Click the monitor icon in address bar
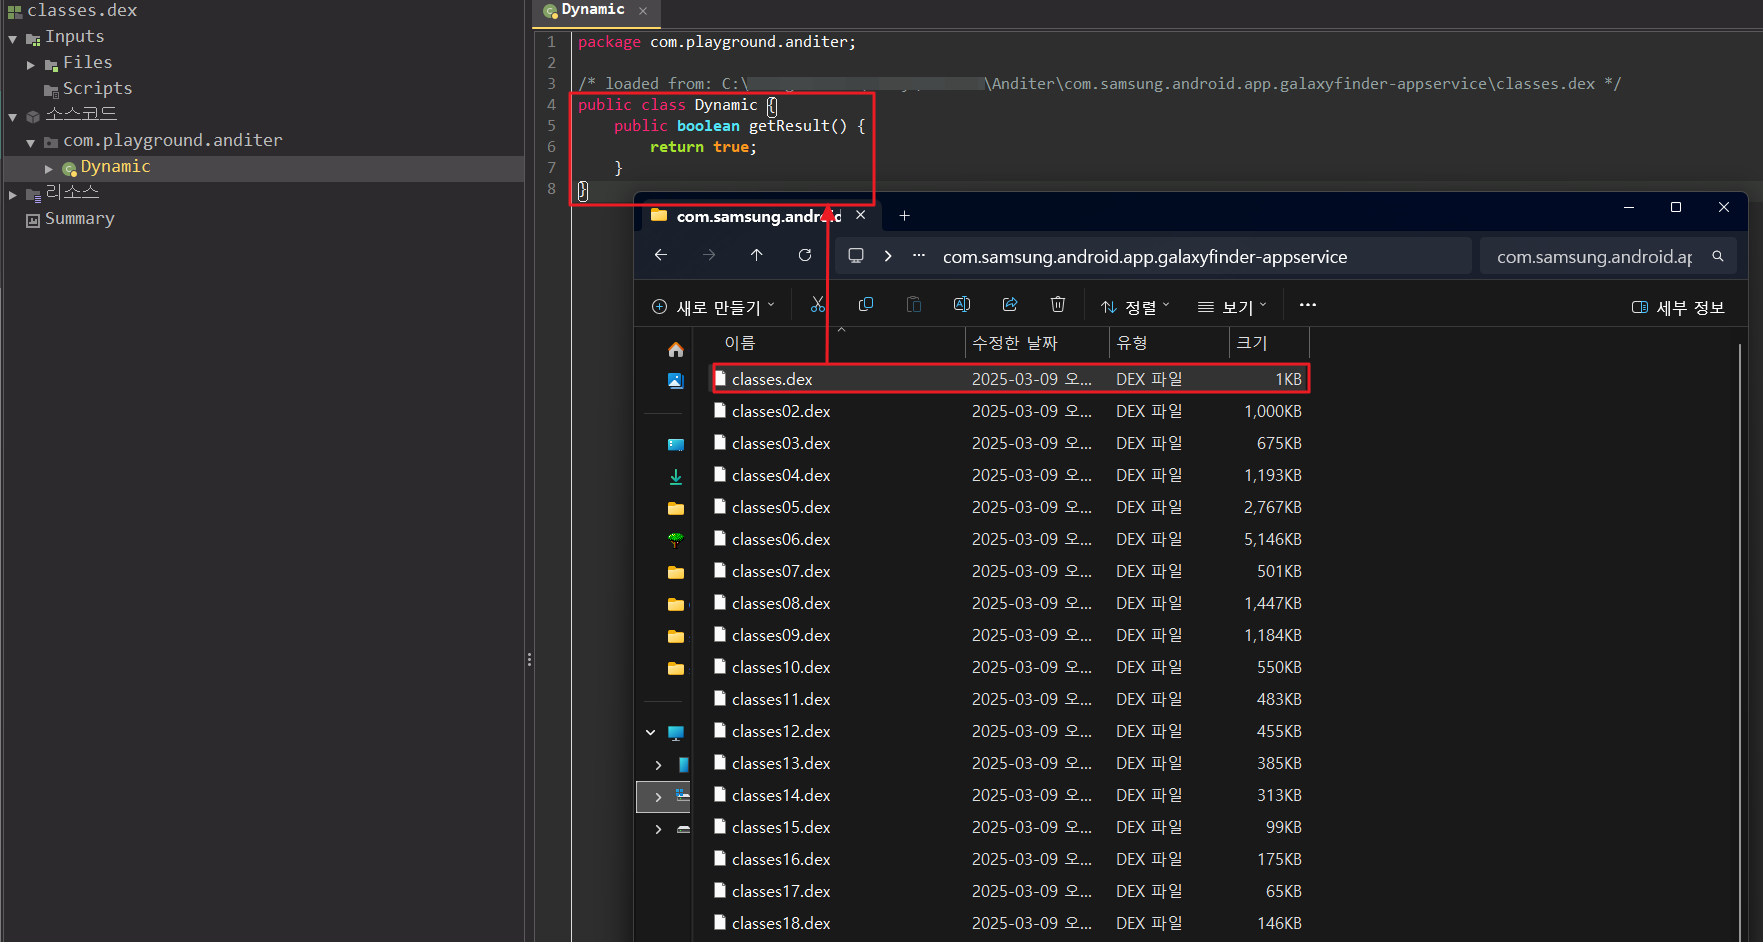Image resolution: width=1763 pixels, height=942 pixels. click(856, 256)
